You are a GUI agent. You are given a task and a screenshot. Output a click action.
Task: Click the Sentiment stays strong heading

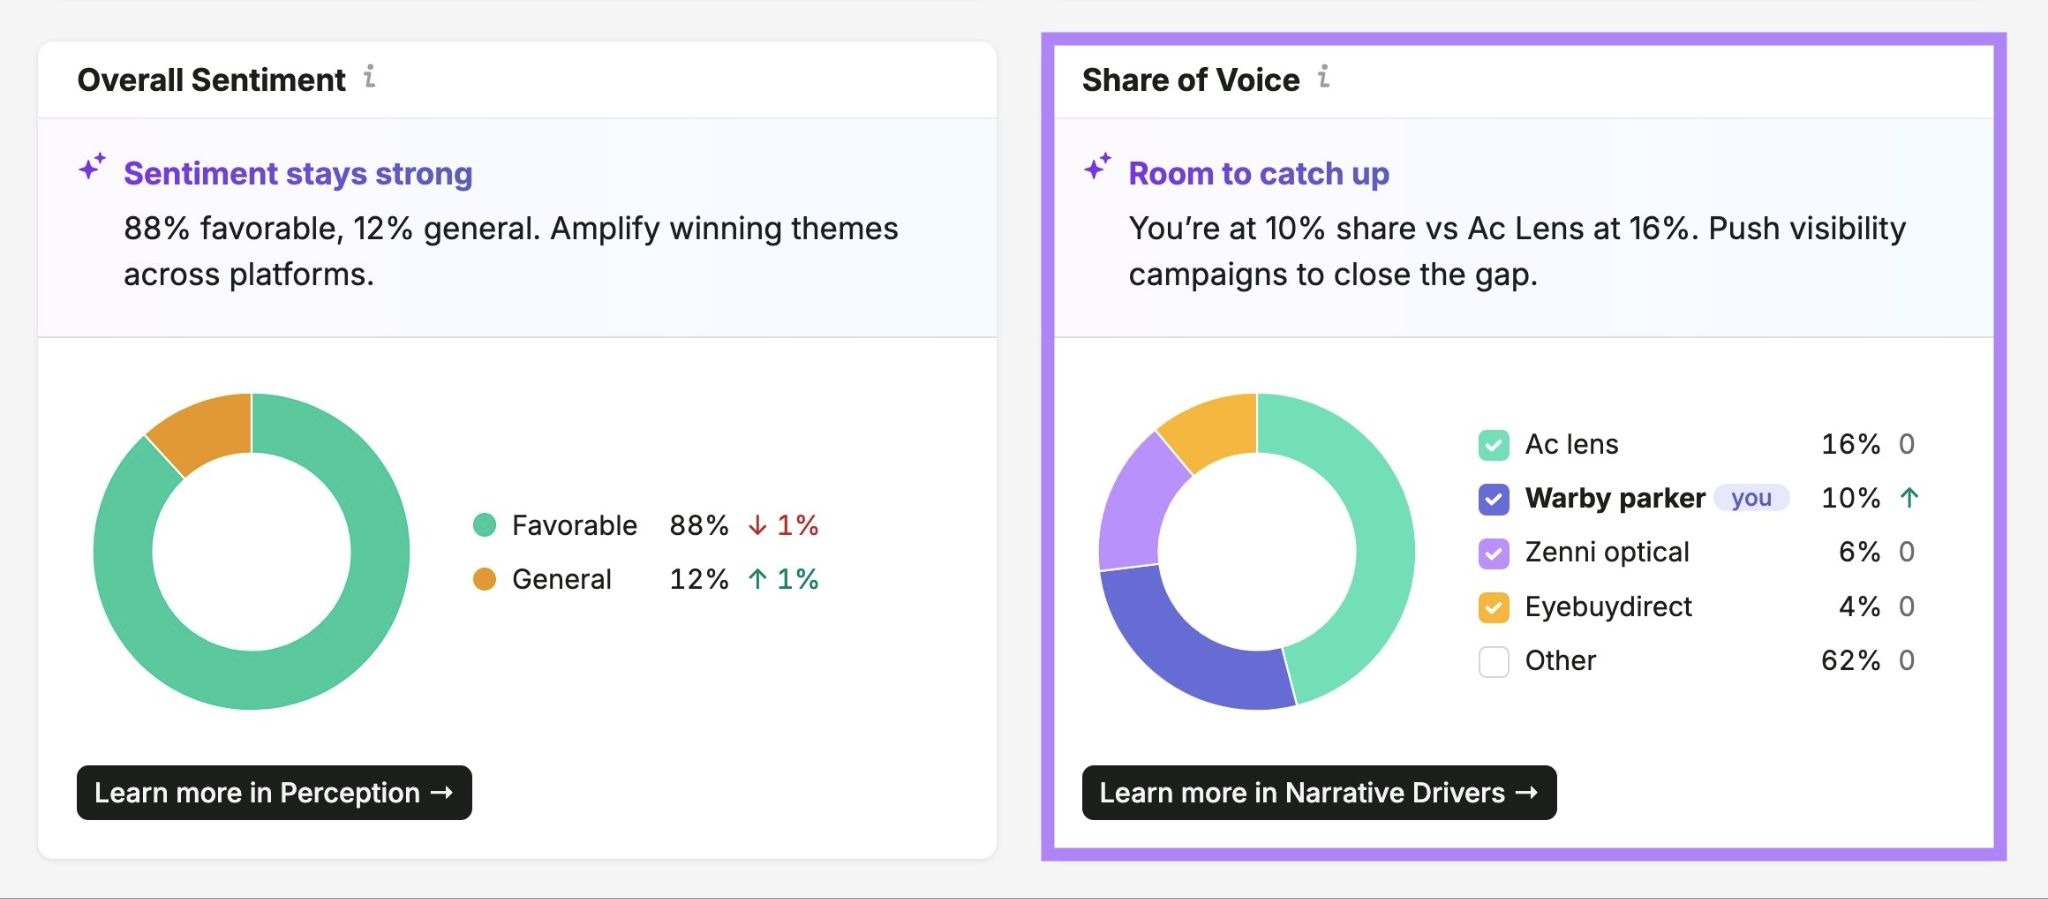coord(298,174)
